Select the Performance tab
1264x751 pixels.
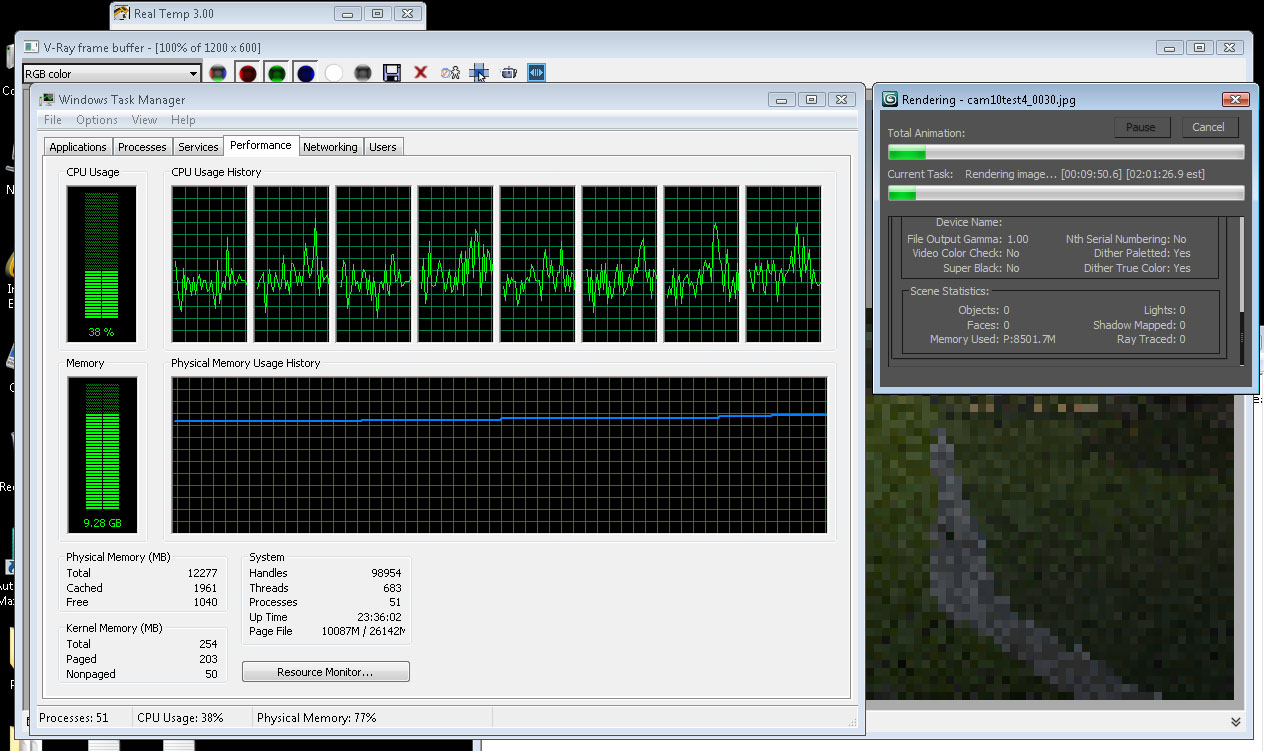[x=261, y=145]
